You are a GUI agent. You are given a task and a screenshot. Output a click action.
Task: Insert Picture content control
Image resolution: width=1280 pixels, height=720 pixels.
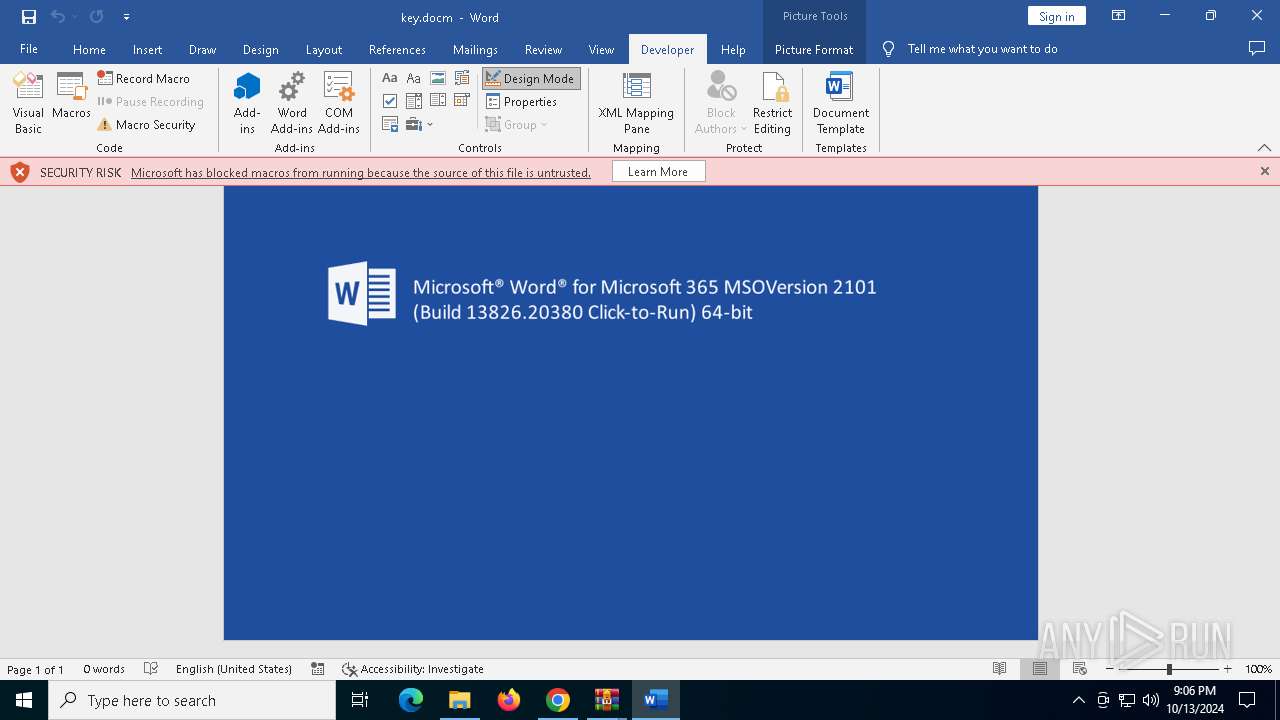pyautogui.click(x=438, y=78)
